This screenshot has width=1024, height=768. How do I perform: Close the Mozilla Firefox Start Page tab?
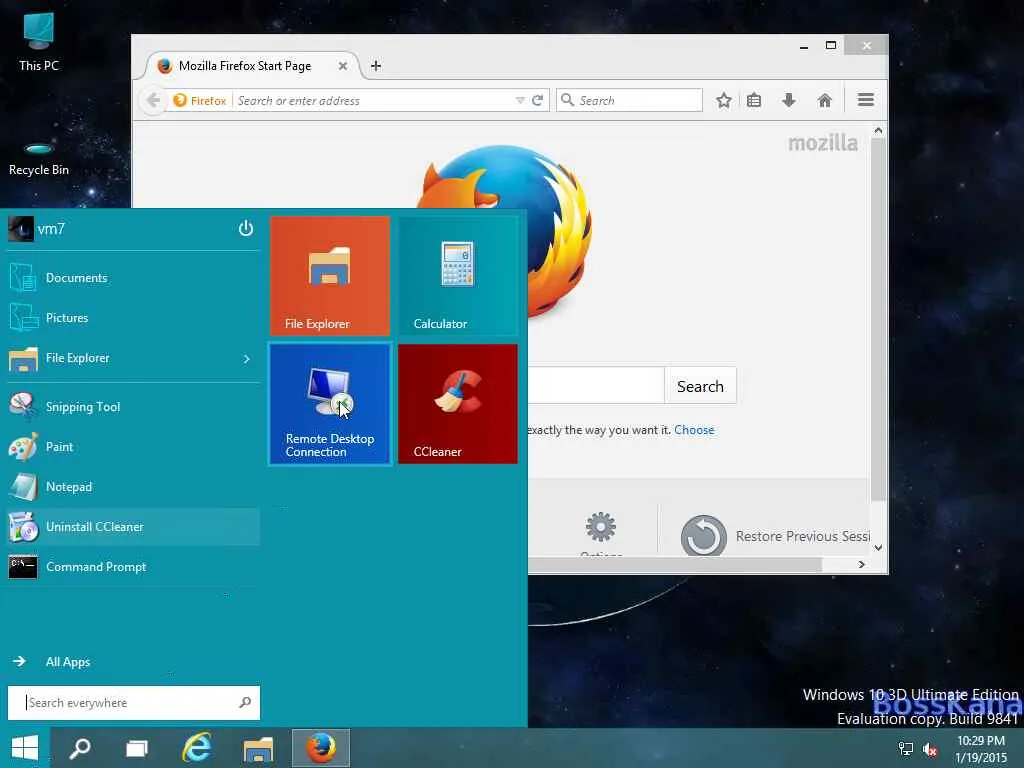[x=342, y=66]
